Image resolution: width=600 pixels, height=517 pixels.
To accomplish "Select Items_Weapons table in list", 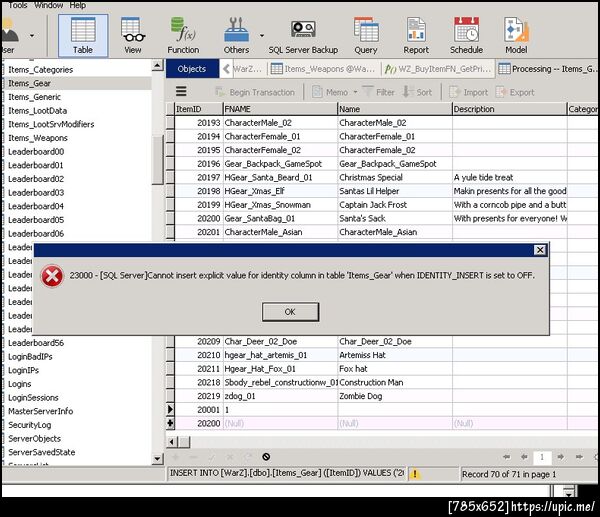I will [x=38, y=138].
